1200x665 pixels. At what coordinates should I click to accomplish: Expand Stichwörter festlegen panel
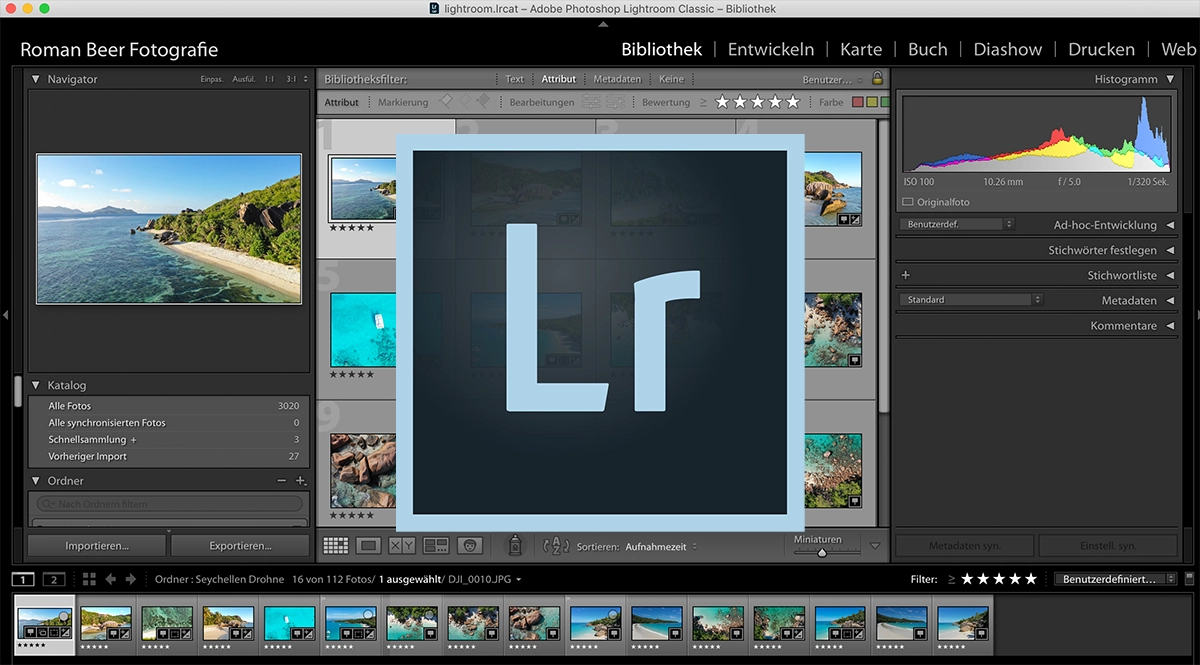coord(1170,250)
